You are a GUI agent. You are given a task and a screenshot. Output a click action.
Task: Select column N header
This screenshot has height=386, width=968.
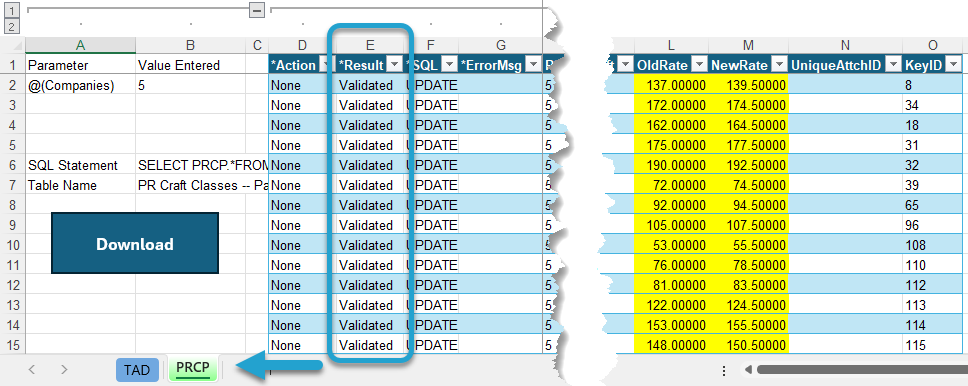coord(845,45)
